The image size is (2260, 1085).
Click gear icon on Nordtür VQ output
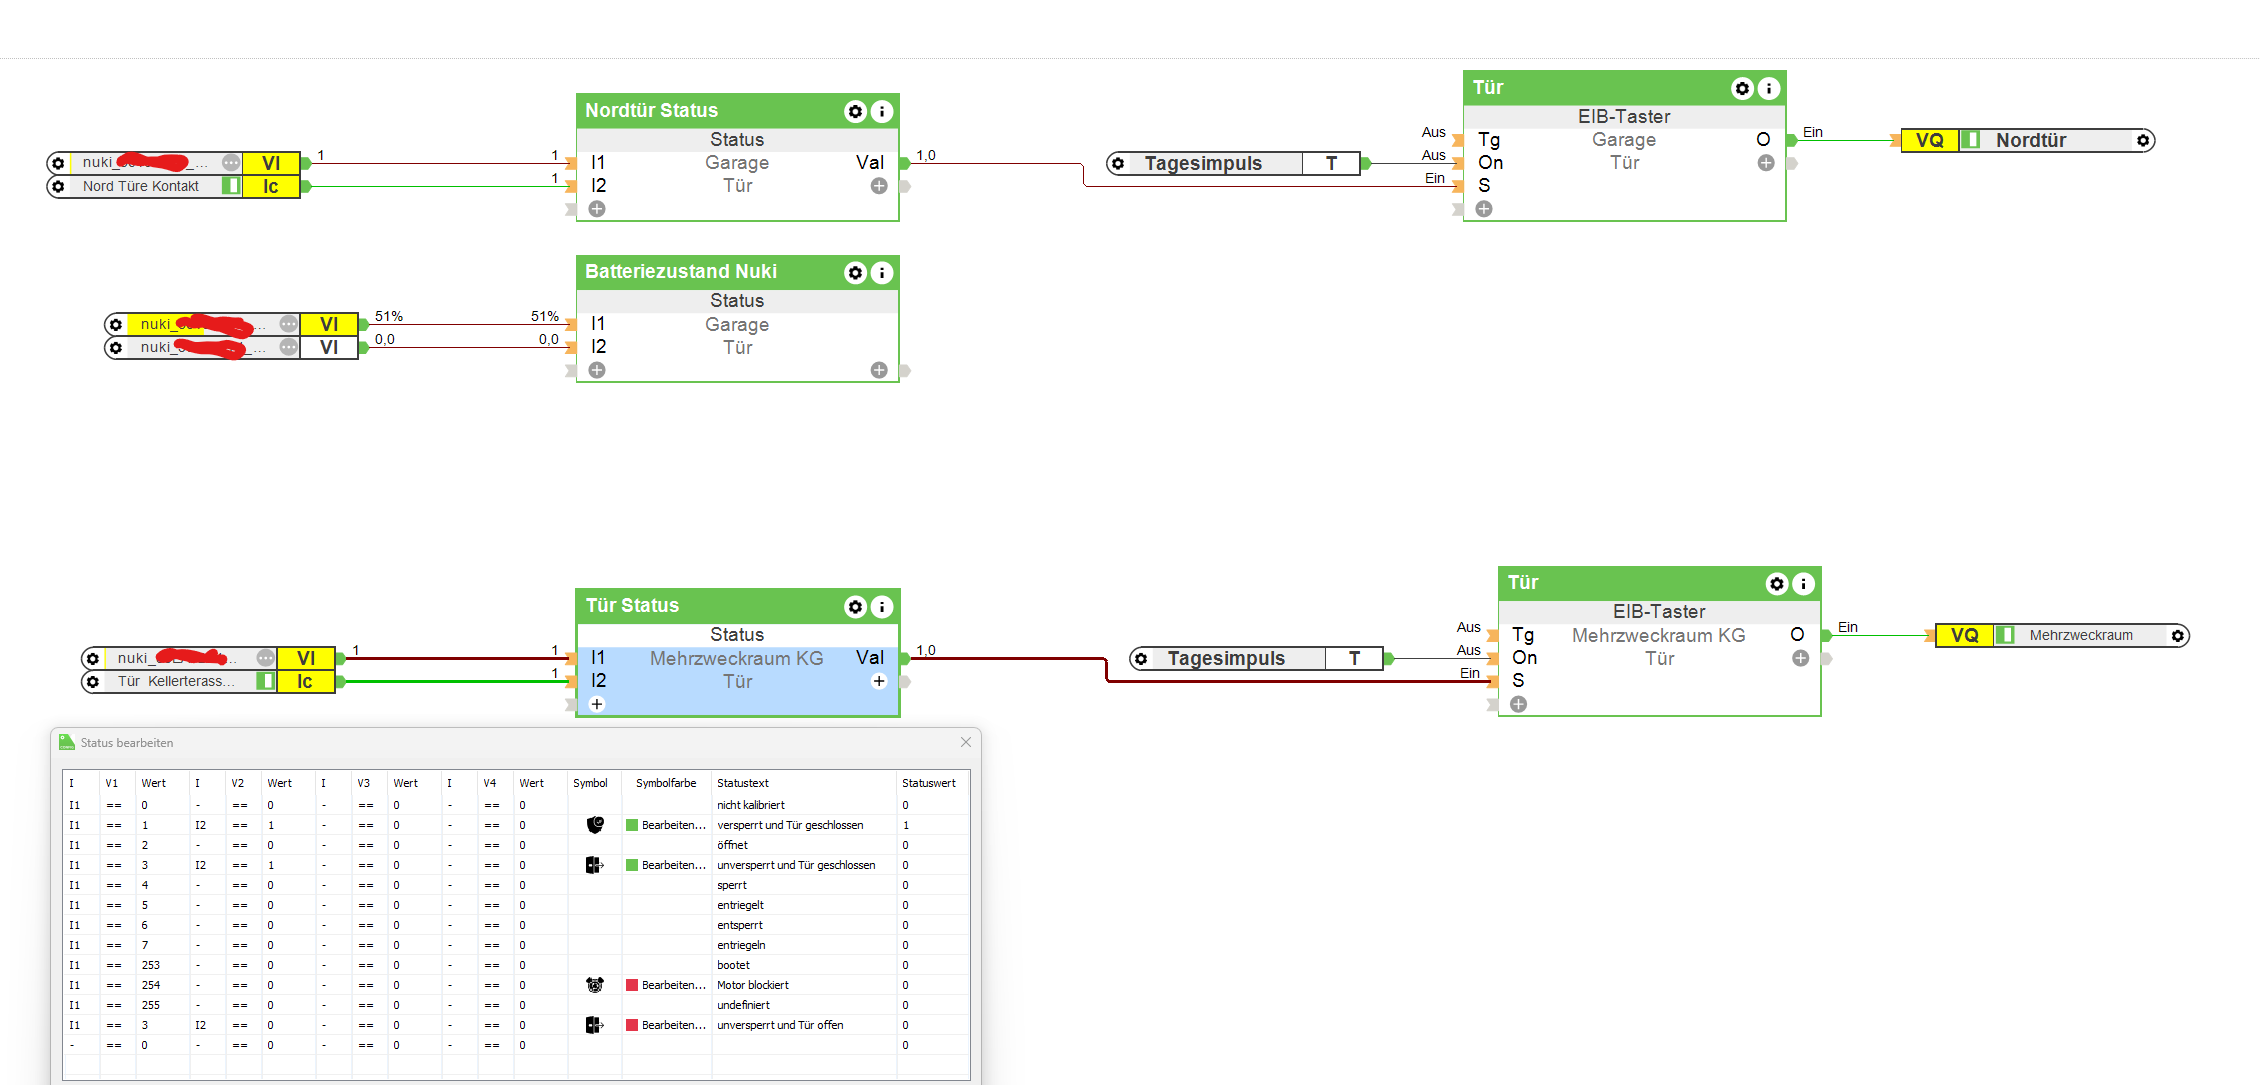[x=2143, y=141]
